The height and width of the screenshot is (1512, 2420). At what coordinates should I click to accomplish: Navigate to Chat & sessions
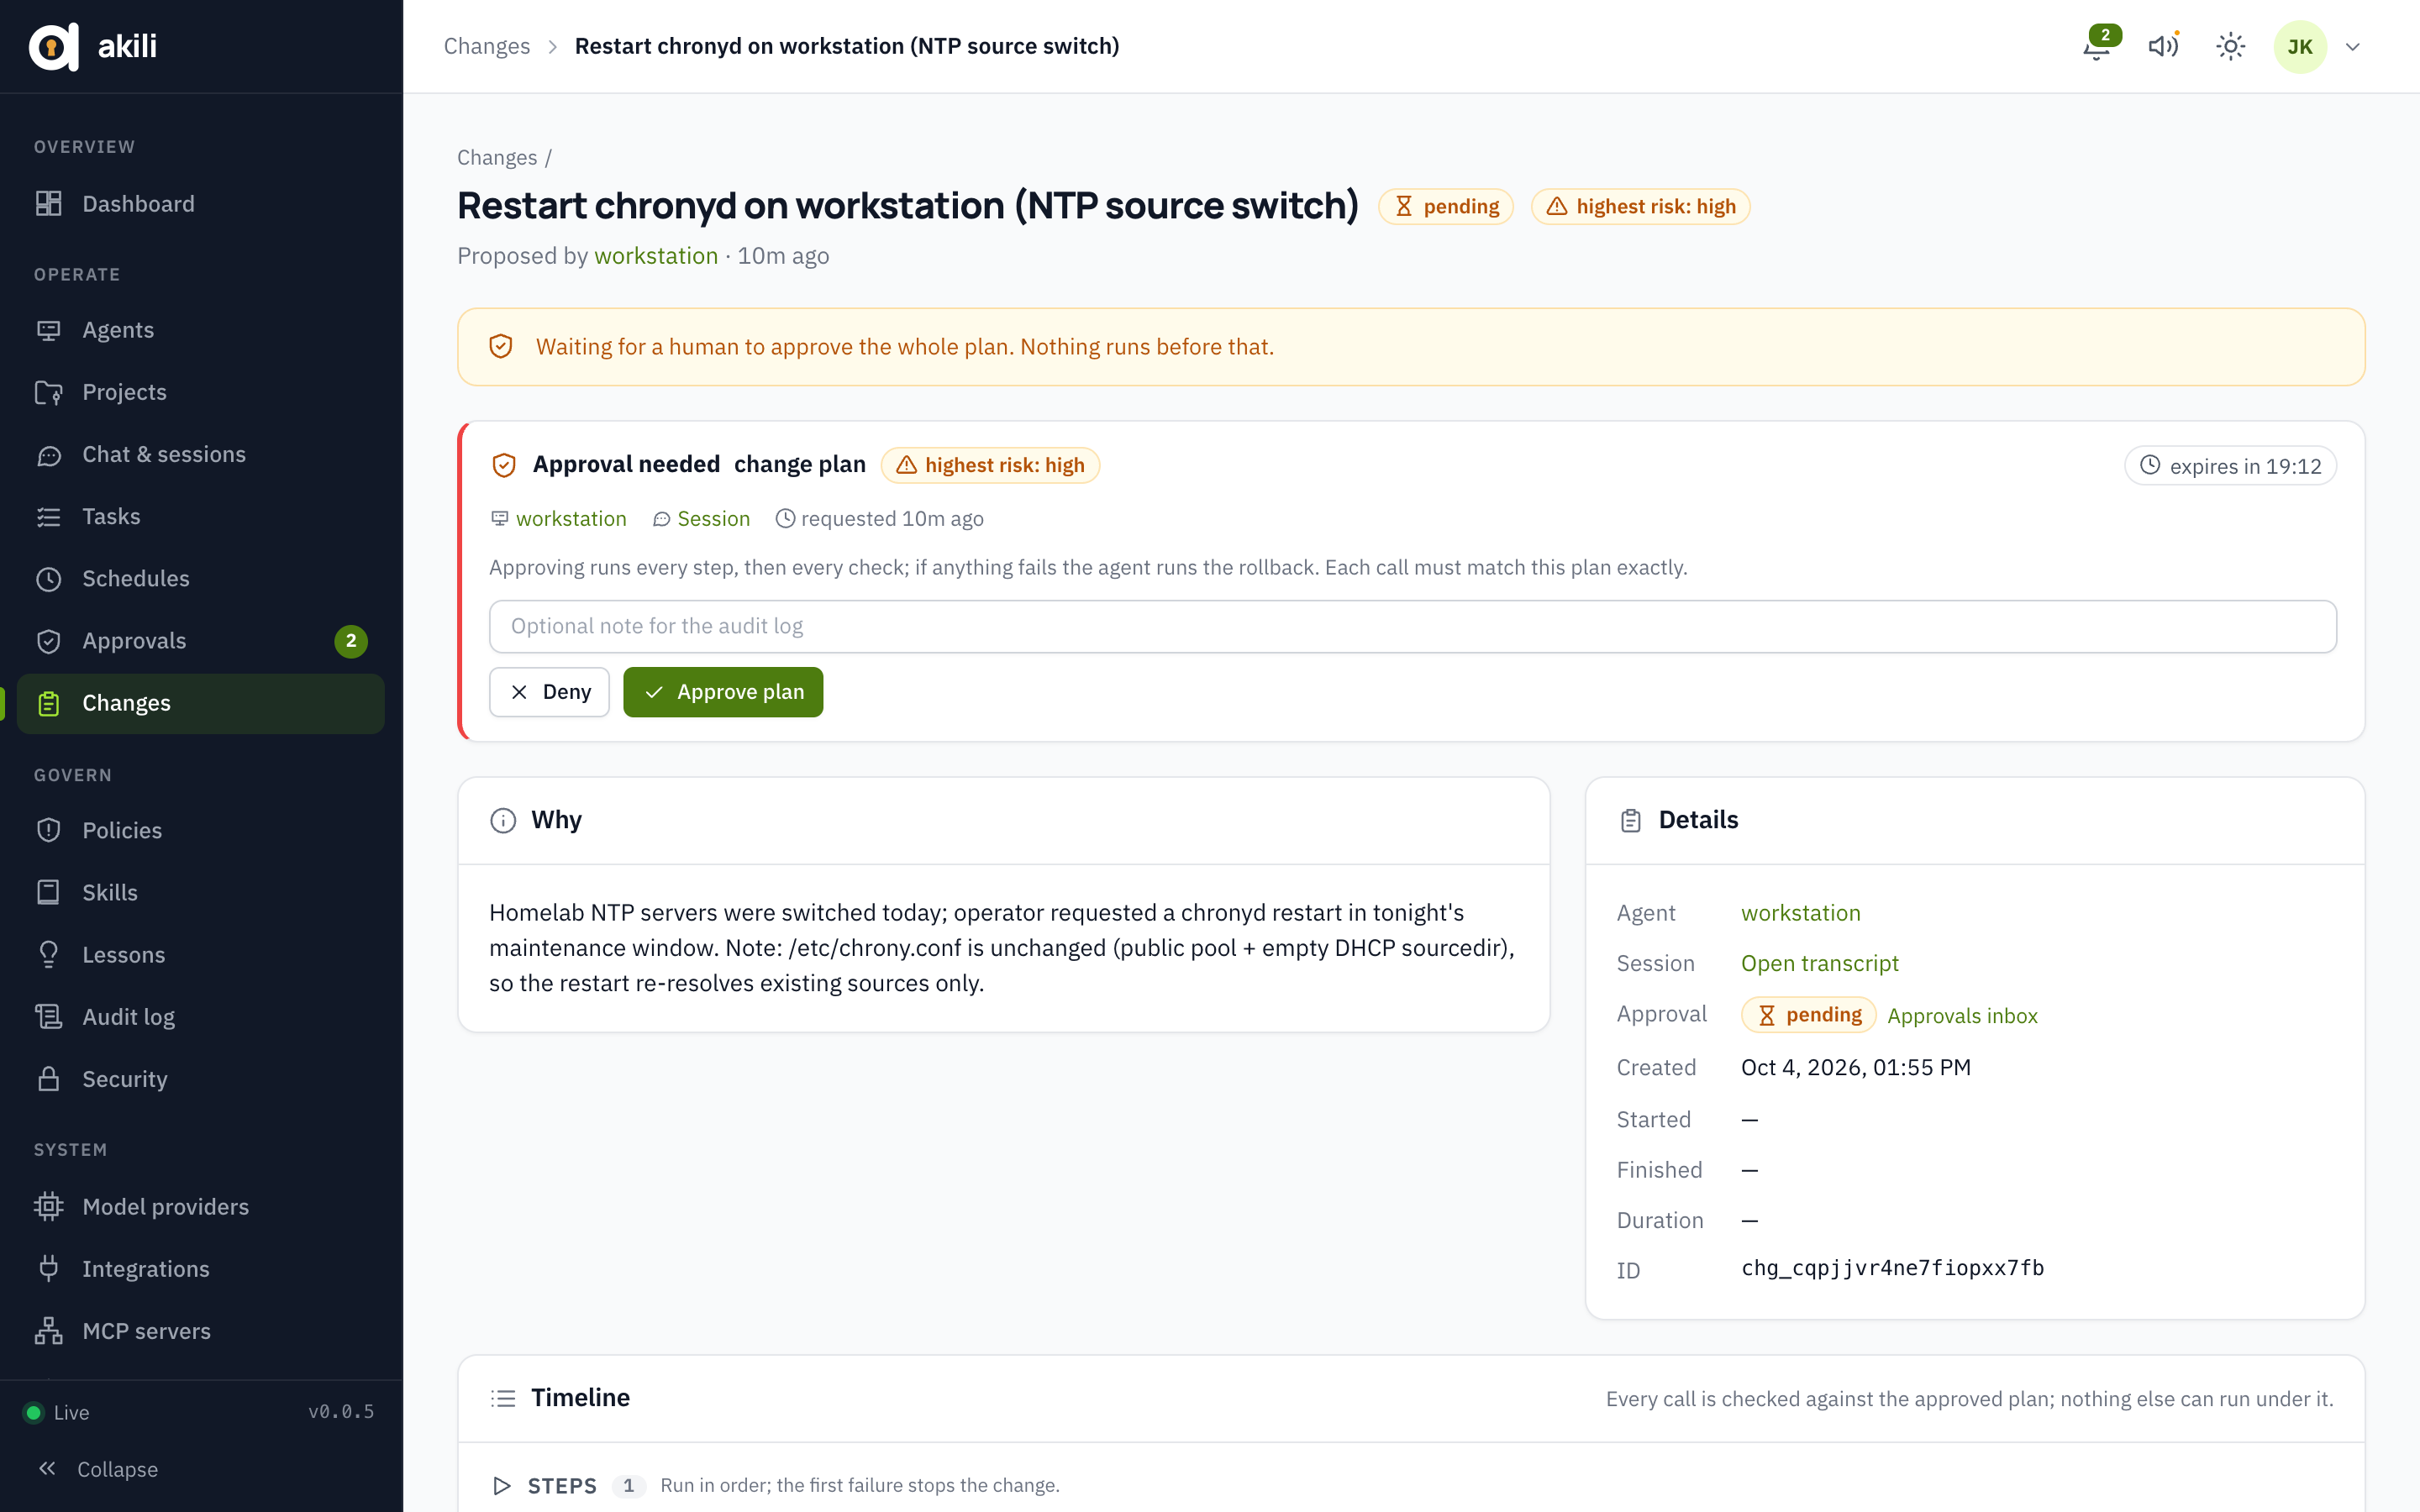click(x=201, y=454)
